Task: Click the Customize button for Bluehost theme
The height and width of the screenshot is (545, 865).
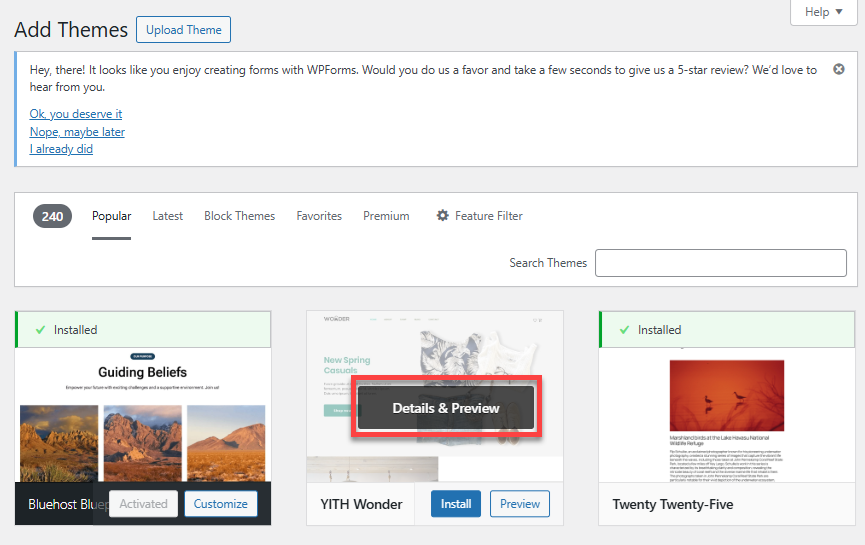Action: point(221,504)
